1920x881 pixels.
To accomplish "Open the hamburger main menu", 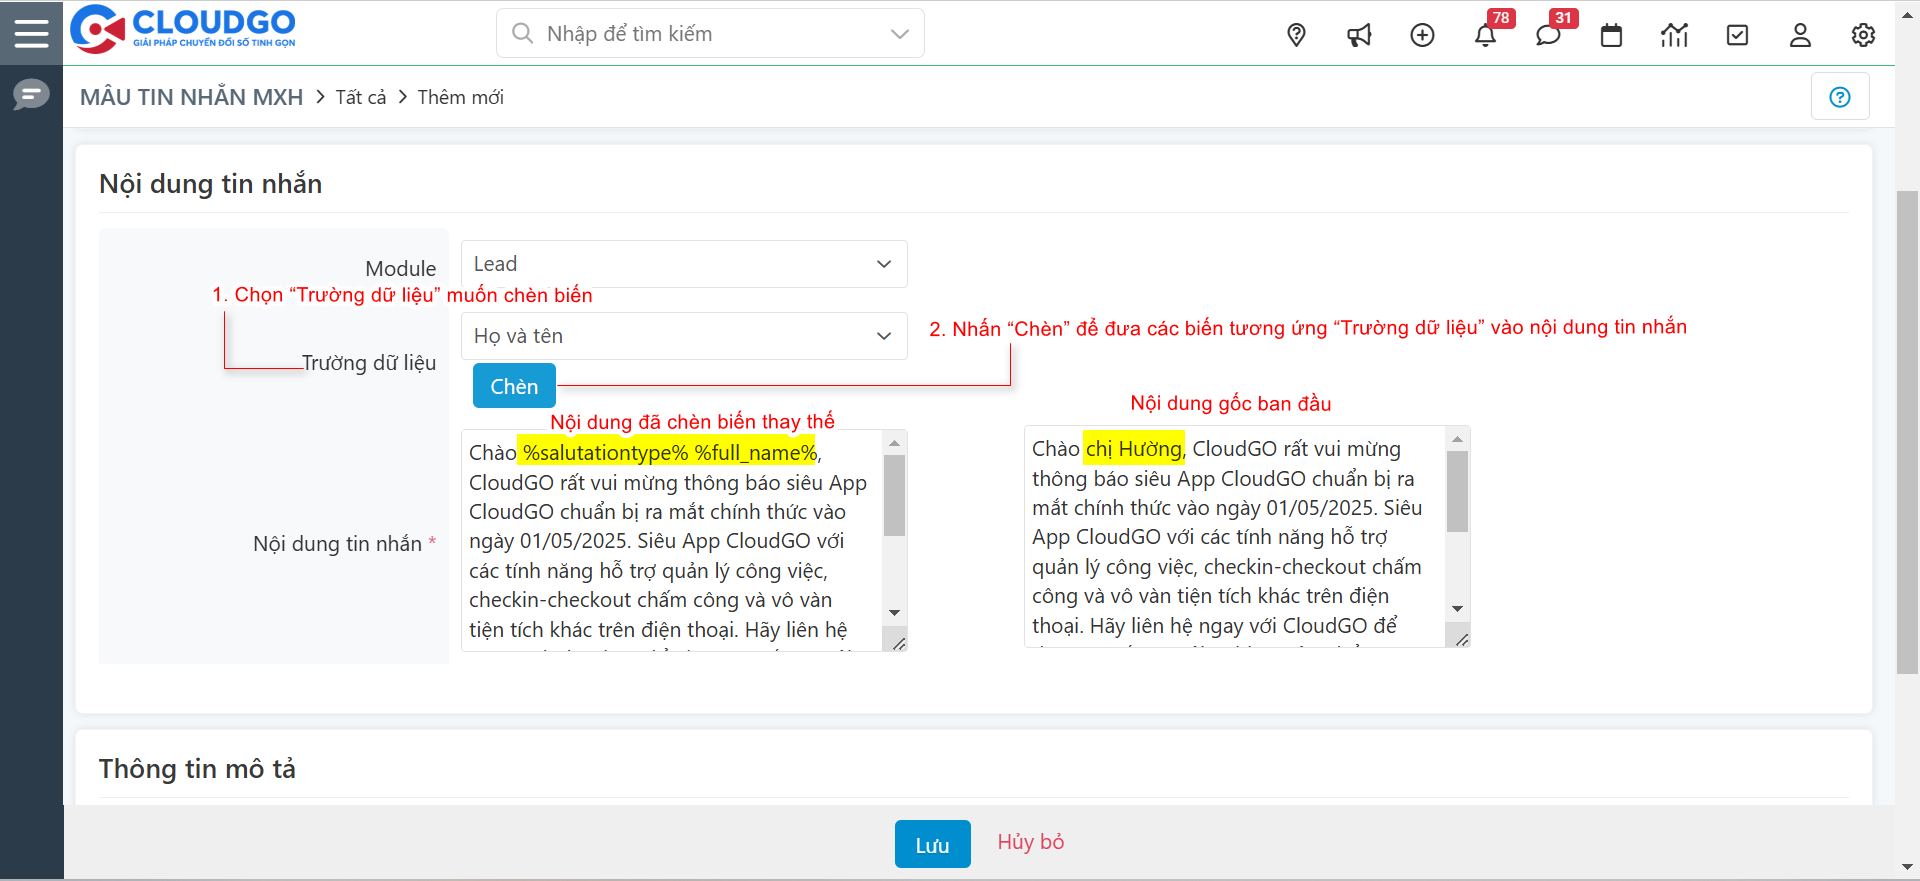I will point(31,33).
